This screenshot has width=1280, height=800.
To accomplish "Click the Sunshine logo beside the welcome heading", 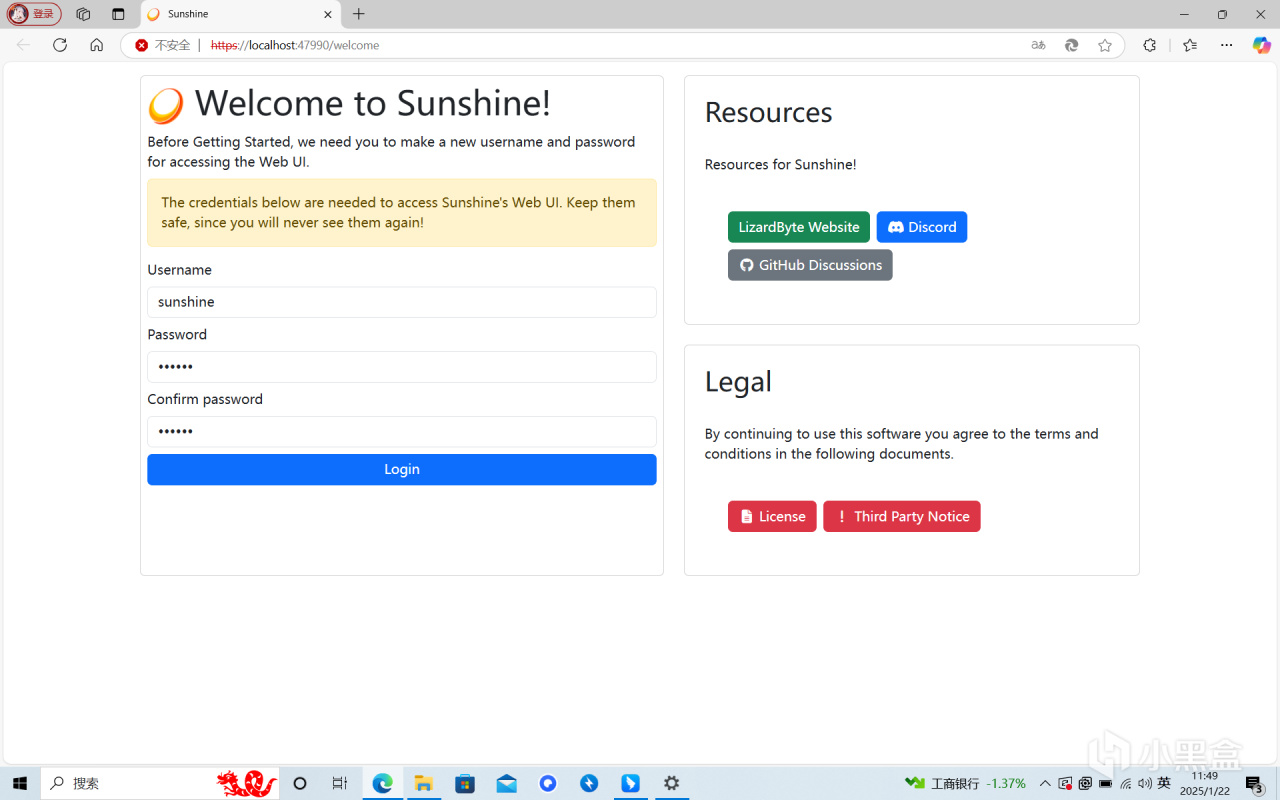I will 166,105.
